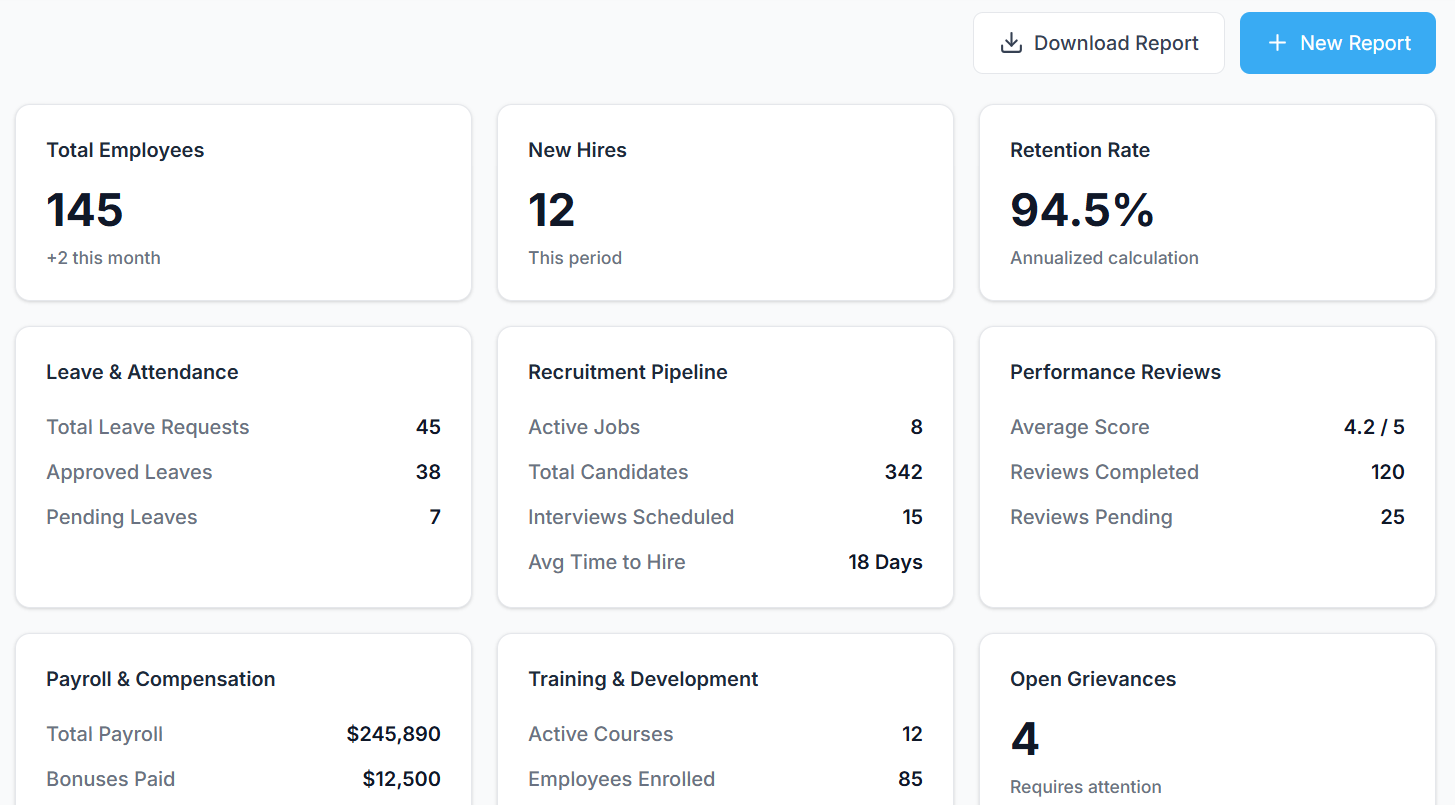Click 'Annualized calculation' caption
1455x805 pixels.
pyautogui.click(x=1104, y=258)
